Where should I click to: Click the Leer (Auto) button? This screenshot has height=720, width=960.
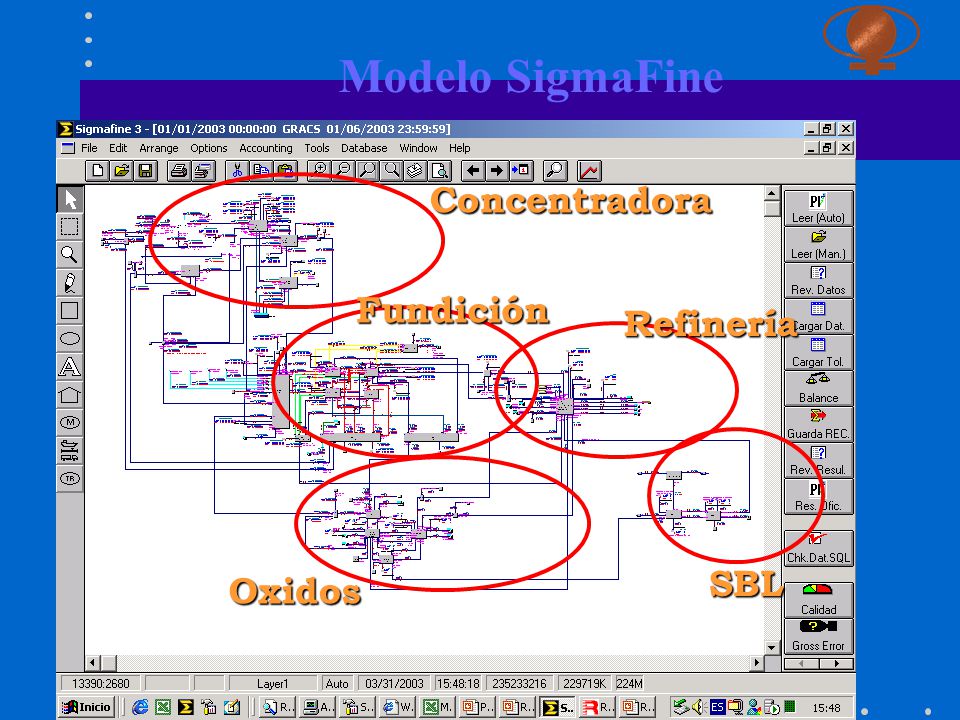click(818, 208)
